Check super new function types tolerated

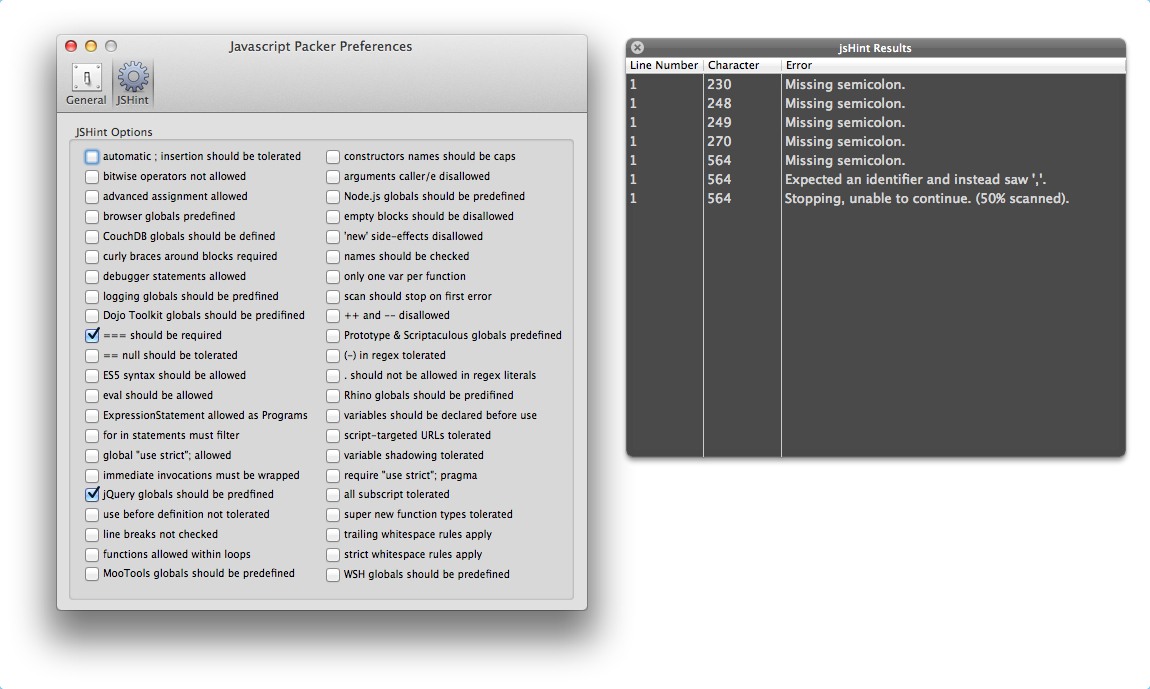[x=333, y=514]
